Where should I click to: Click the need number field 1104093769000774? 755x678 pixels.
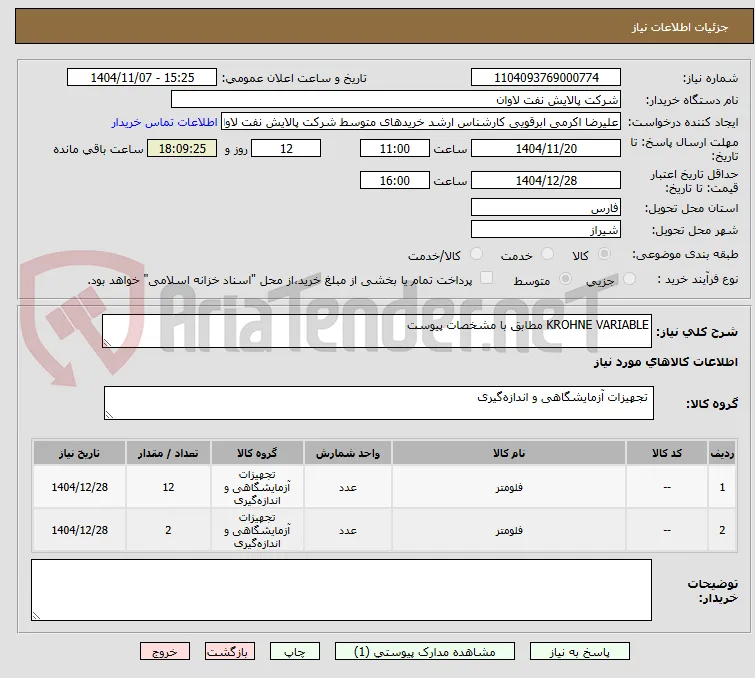[546, 78]
